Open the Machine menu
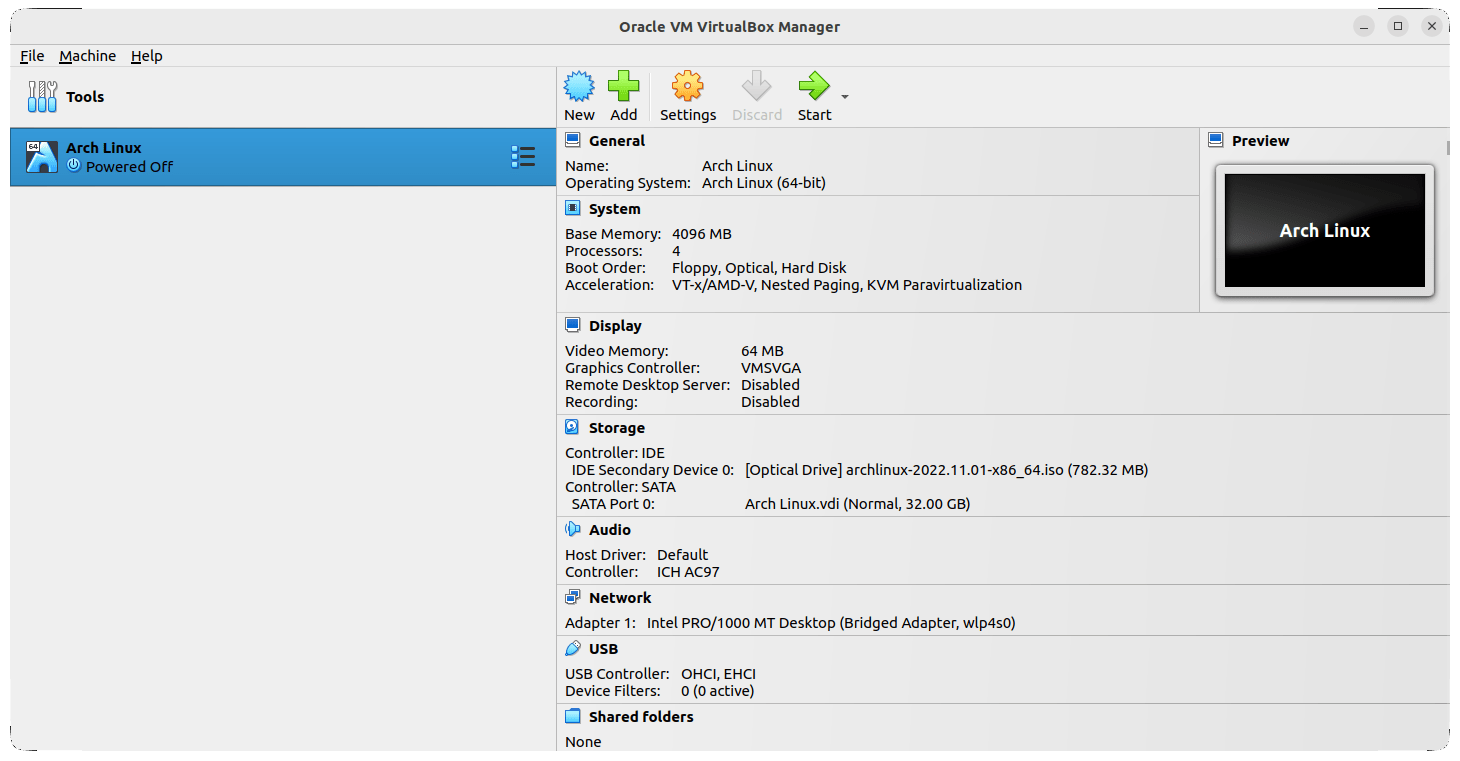This screenshot has height=761, width=1460. coord(87,55)
